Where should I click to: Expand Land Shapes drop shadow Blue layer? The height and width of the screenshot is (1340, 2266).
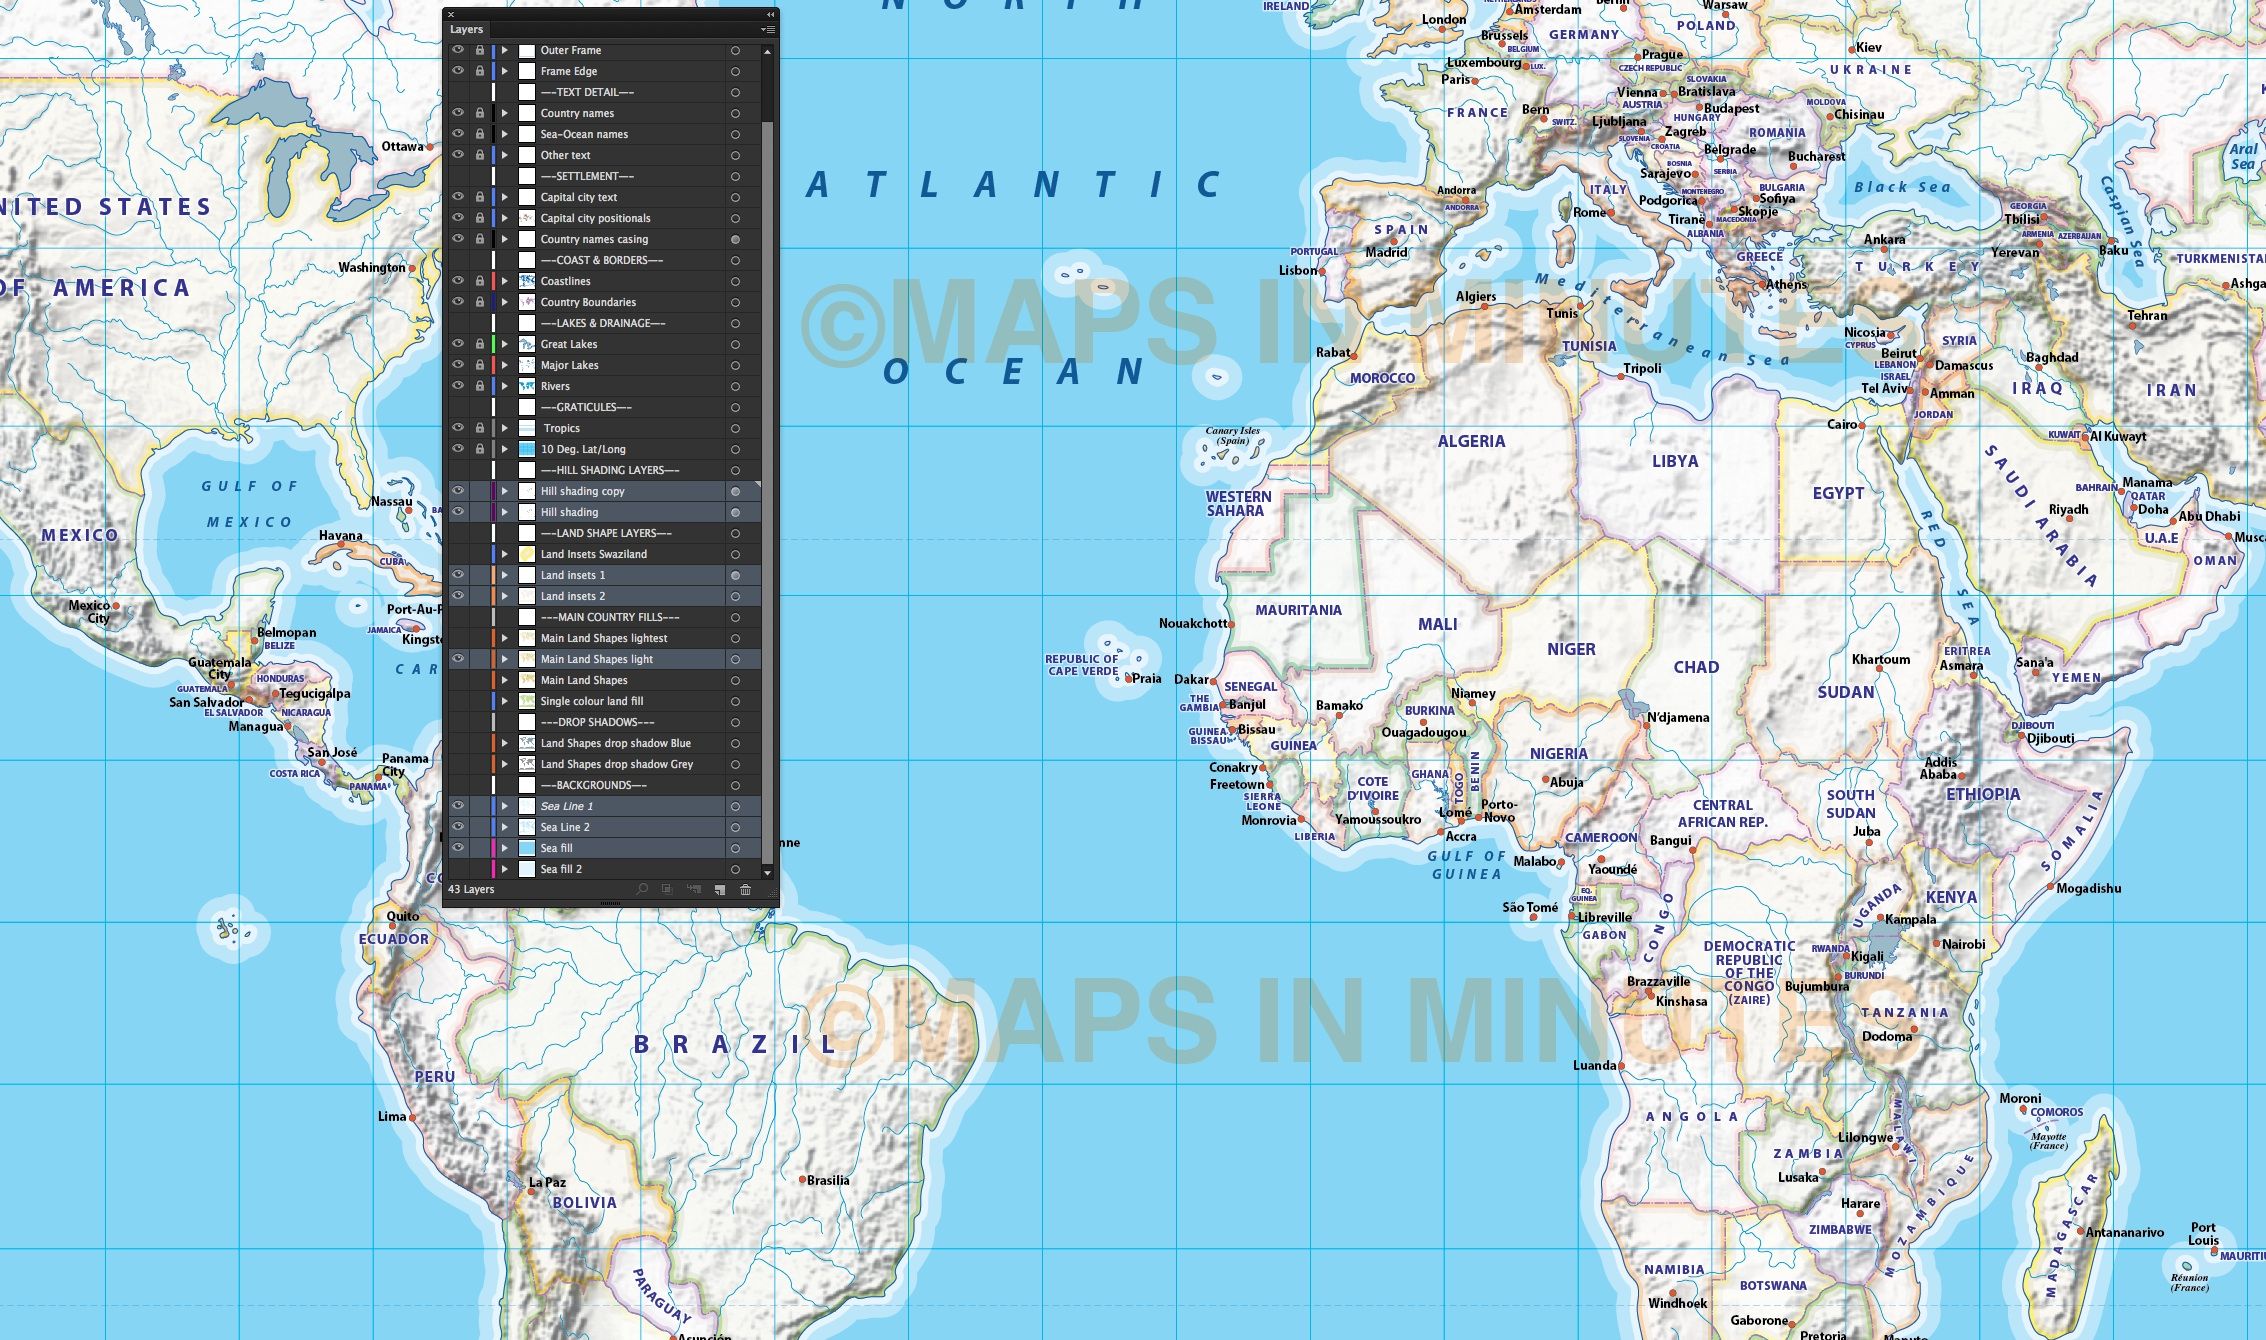tap(505, 743)
